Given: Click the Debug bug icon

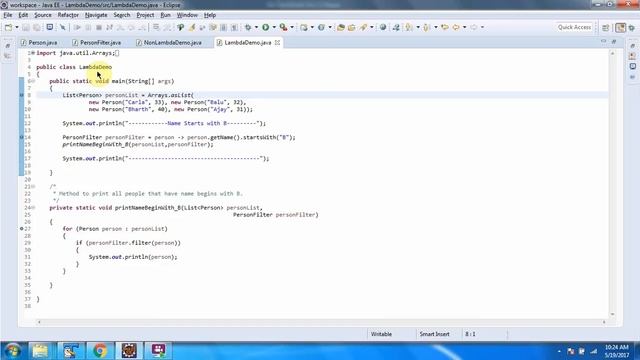Looking at the screenshot, I should pyautogui.click(x=248, y=27).
